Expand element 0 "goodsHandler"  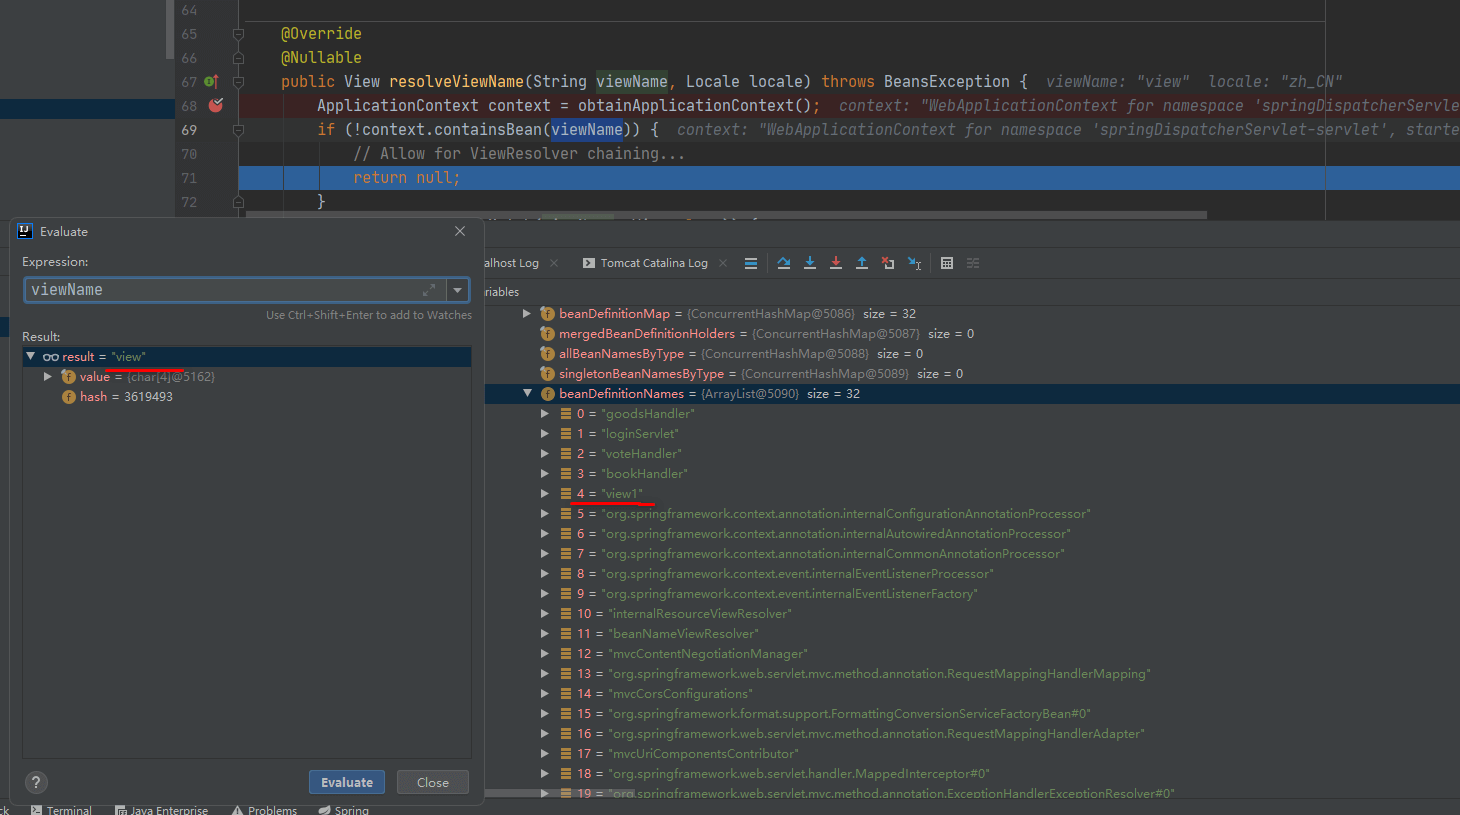pos(545,414)
